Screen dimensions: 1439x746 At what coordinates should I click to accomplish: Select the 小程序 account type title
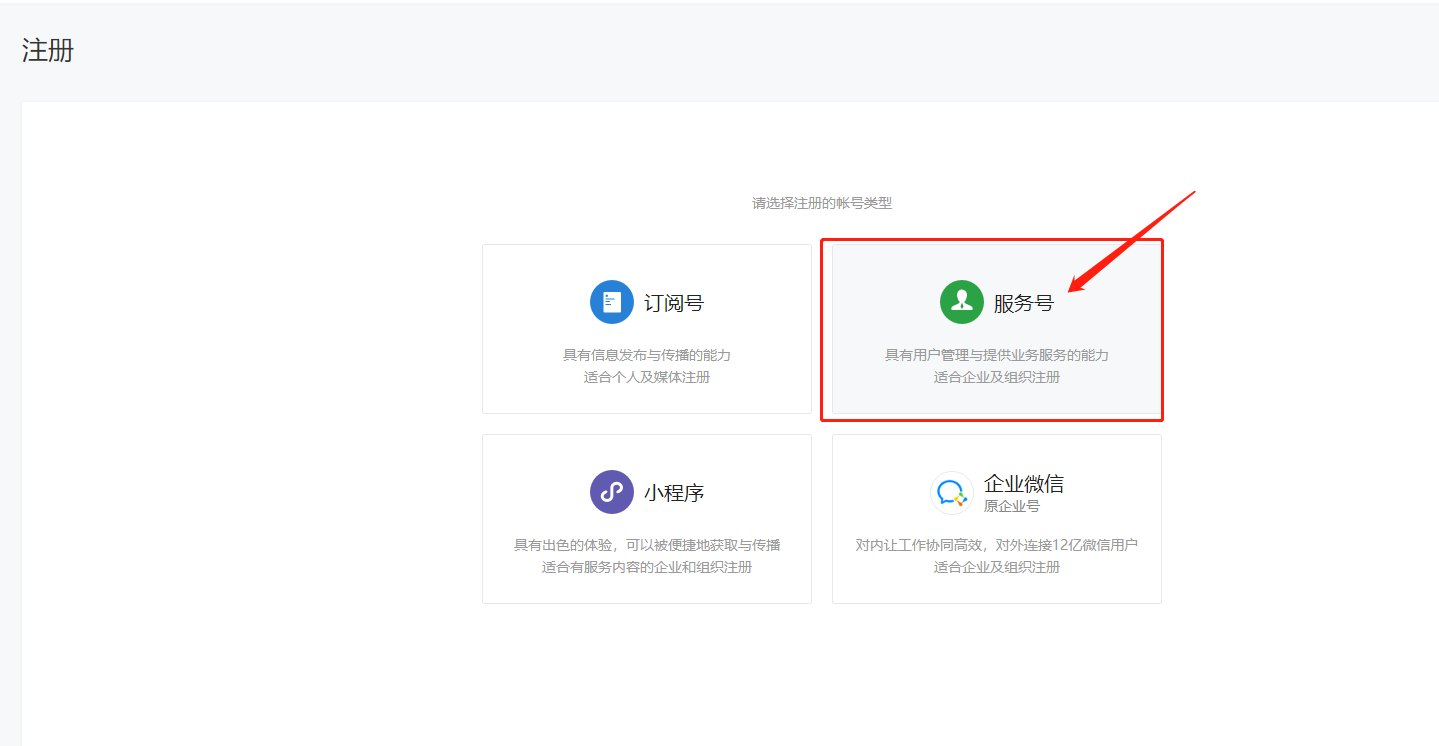coord(674,493)
